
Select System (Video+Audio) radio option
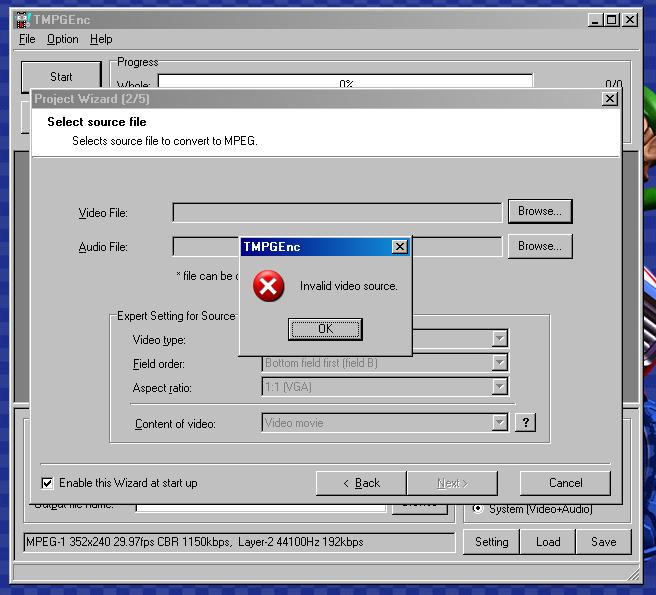[x=477, y=509]
